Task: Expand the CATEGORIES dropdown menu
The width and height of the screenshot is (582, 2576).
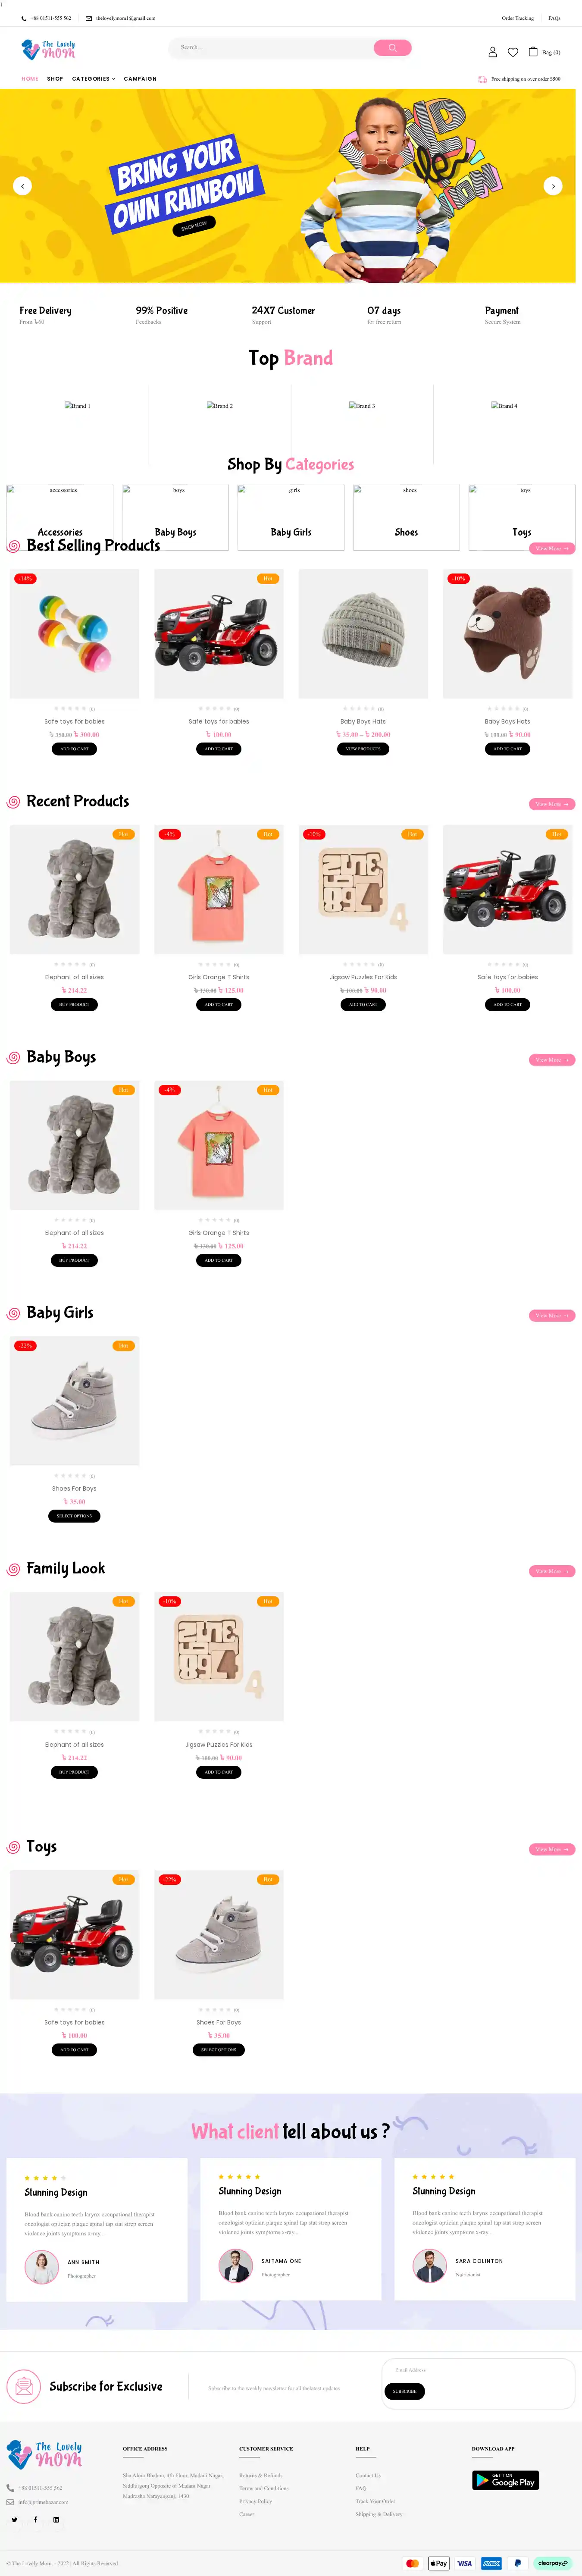Action: tap(93, 79)
